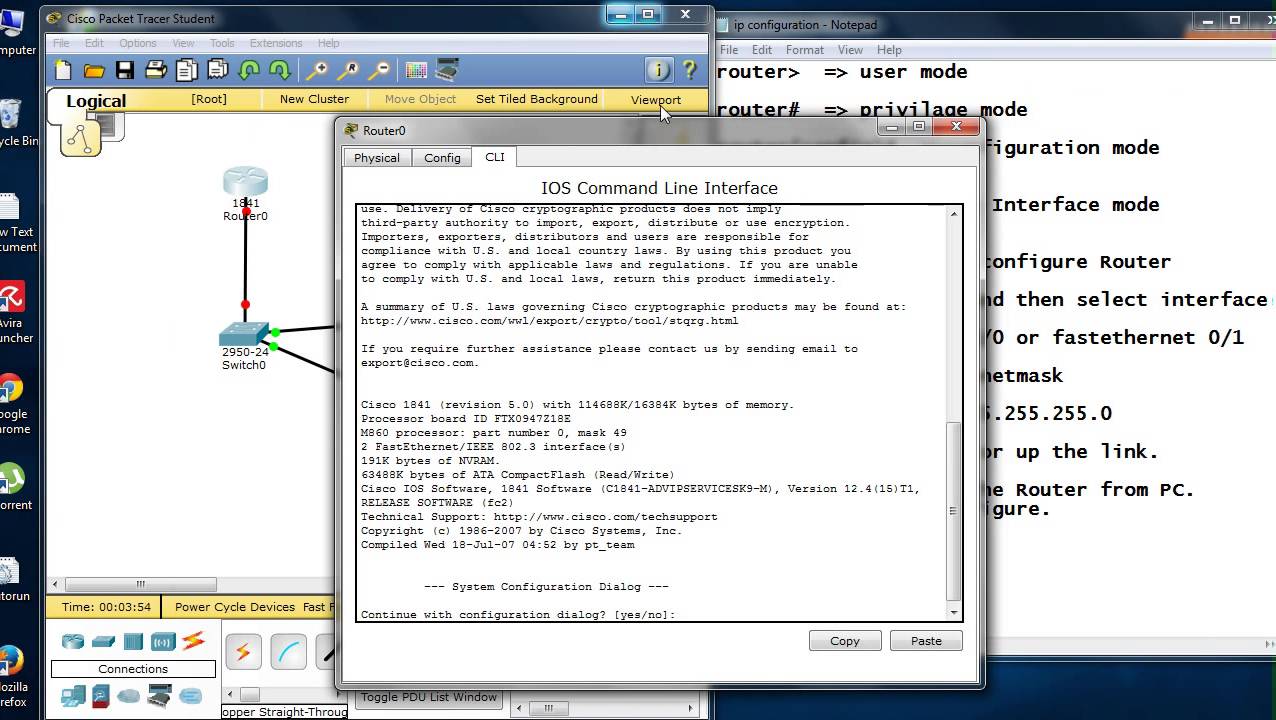Select the CLI tab of Router0

point(495,157)
